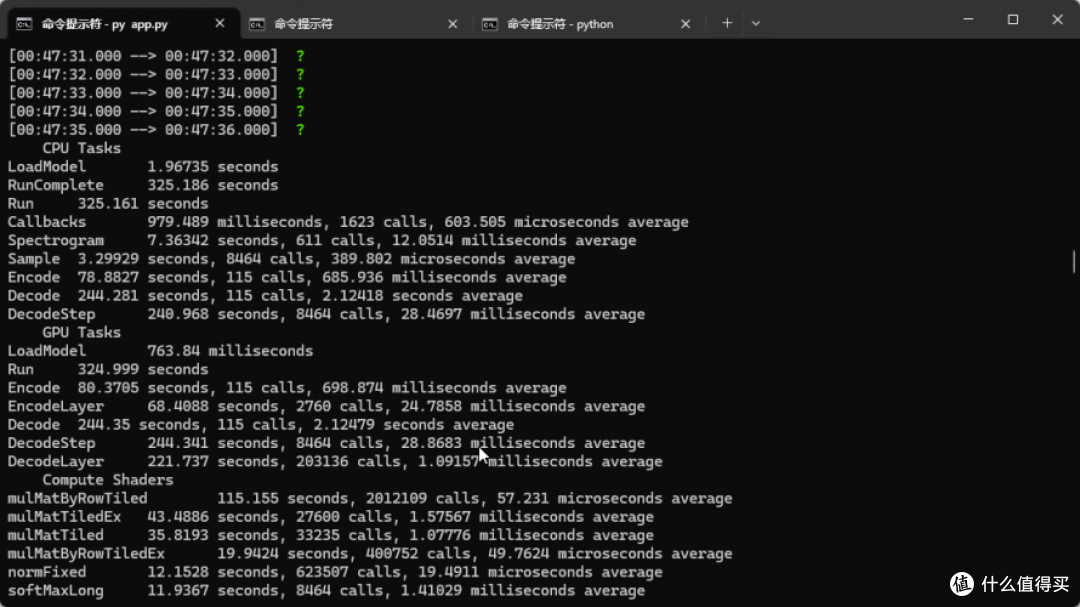Click the 'Spectrogram 7.36342 seconds' line
This screenshot has height=607, width=1080.
[322, 240]
